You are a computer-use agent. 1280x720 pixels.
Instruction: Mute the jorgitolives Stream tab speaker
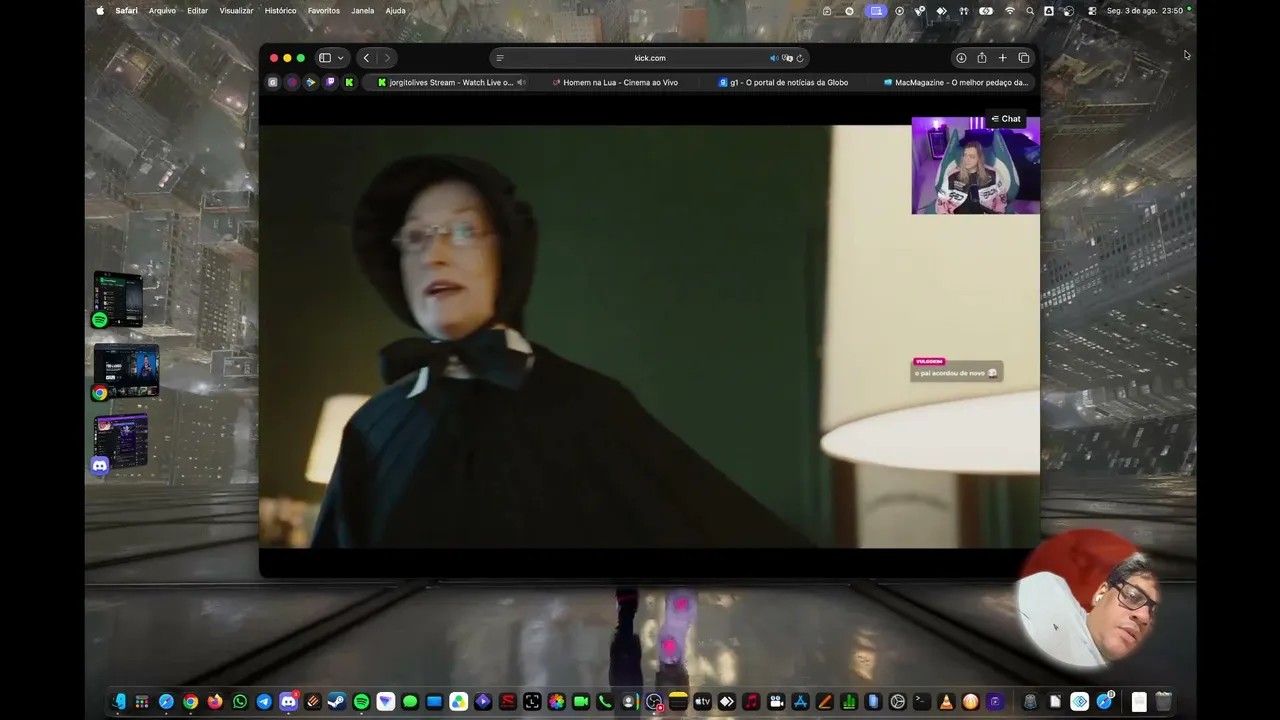[521, 82]
